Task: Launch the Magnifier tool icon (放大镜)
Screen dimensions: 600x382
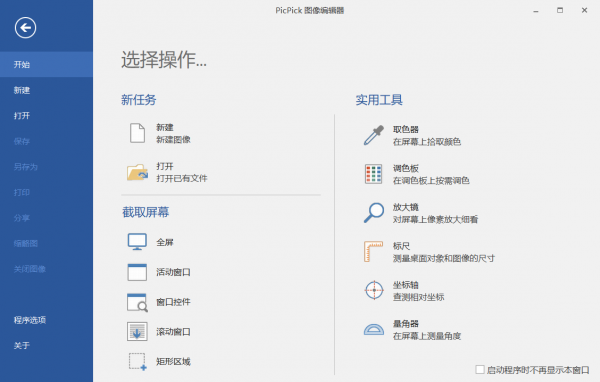Action: pyautogui.click(x=373, y=213)
